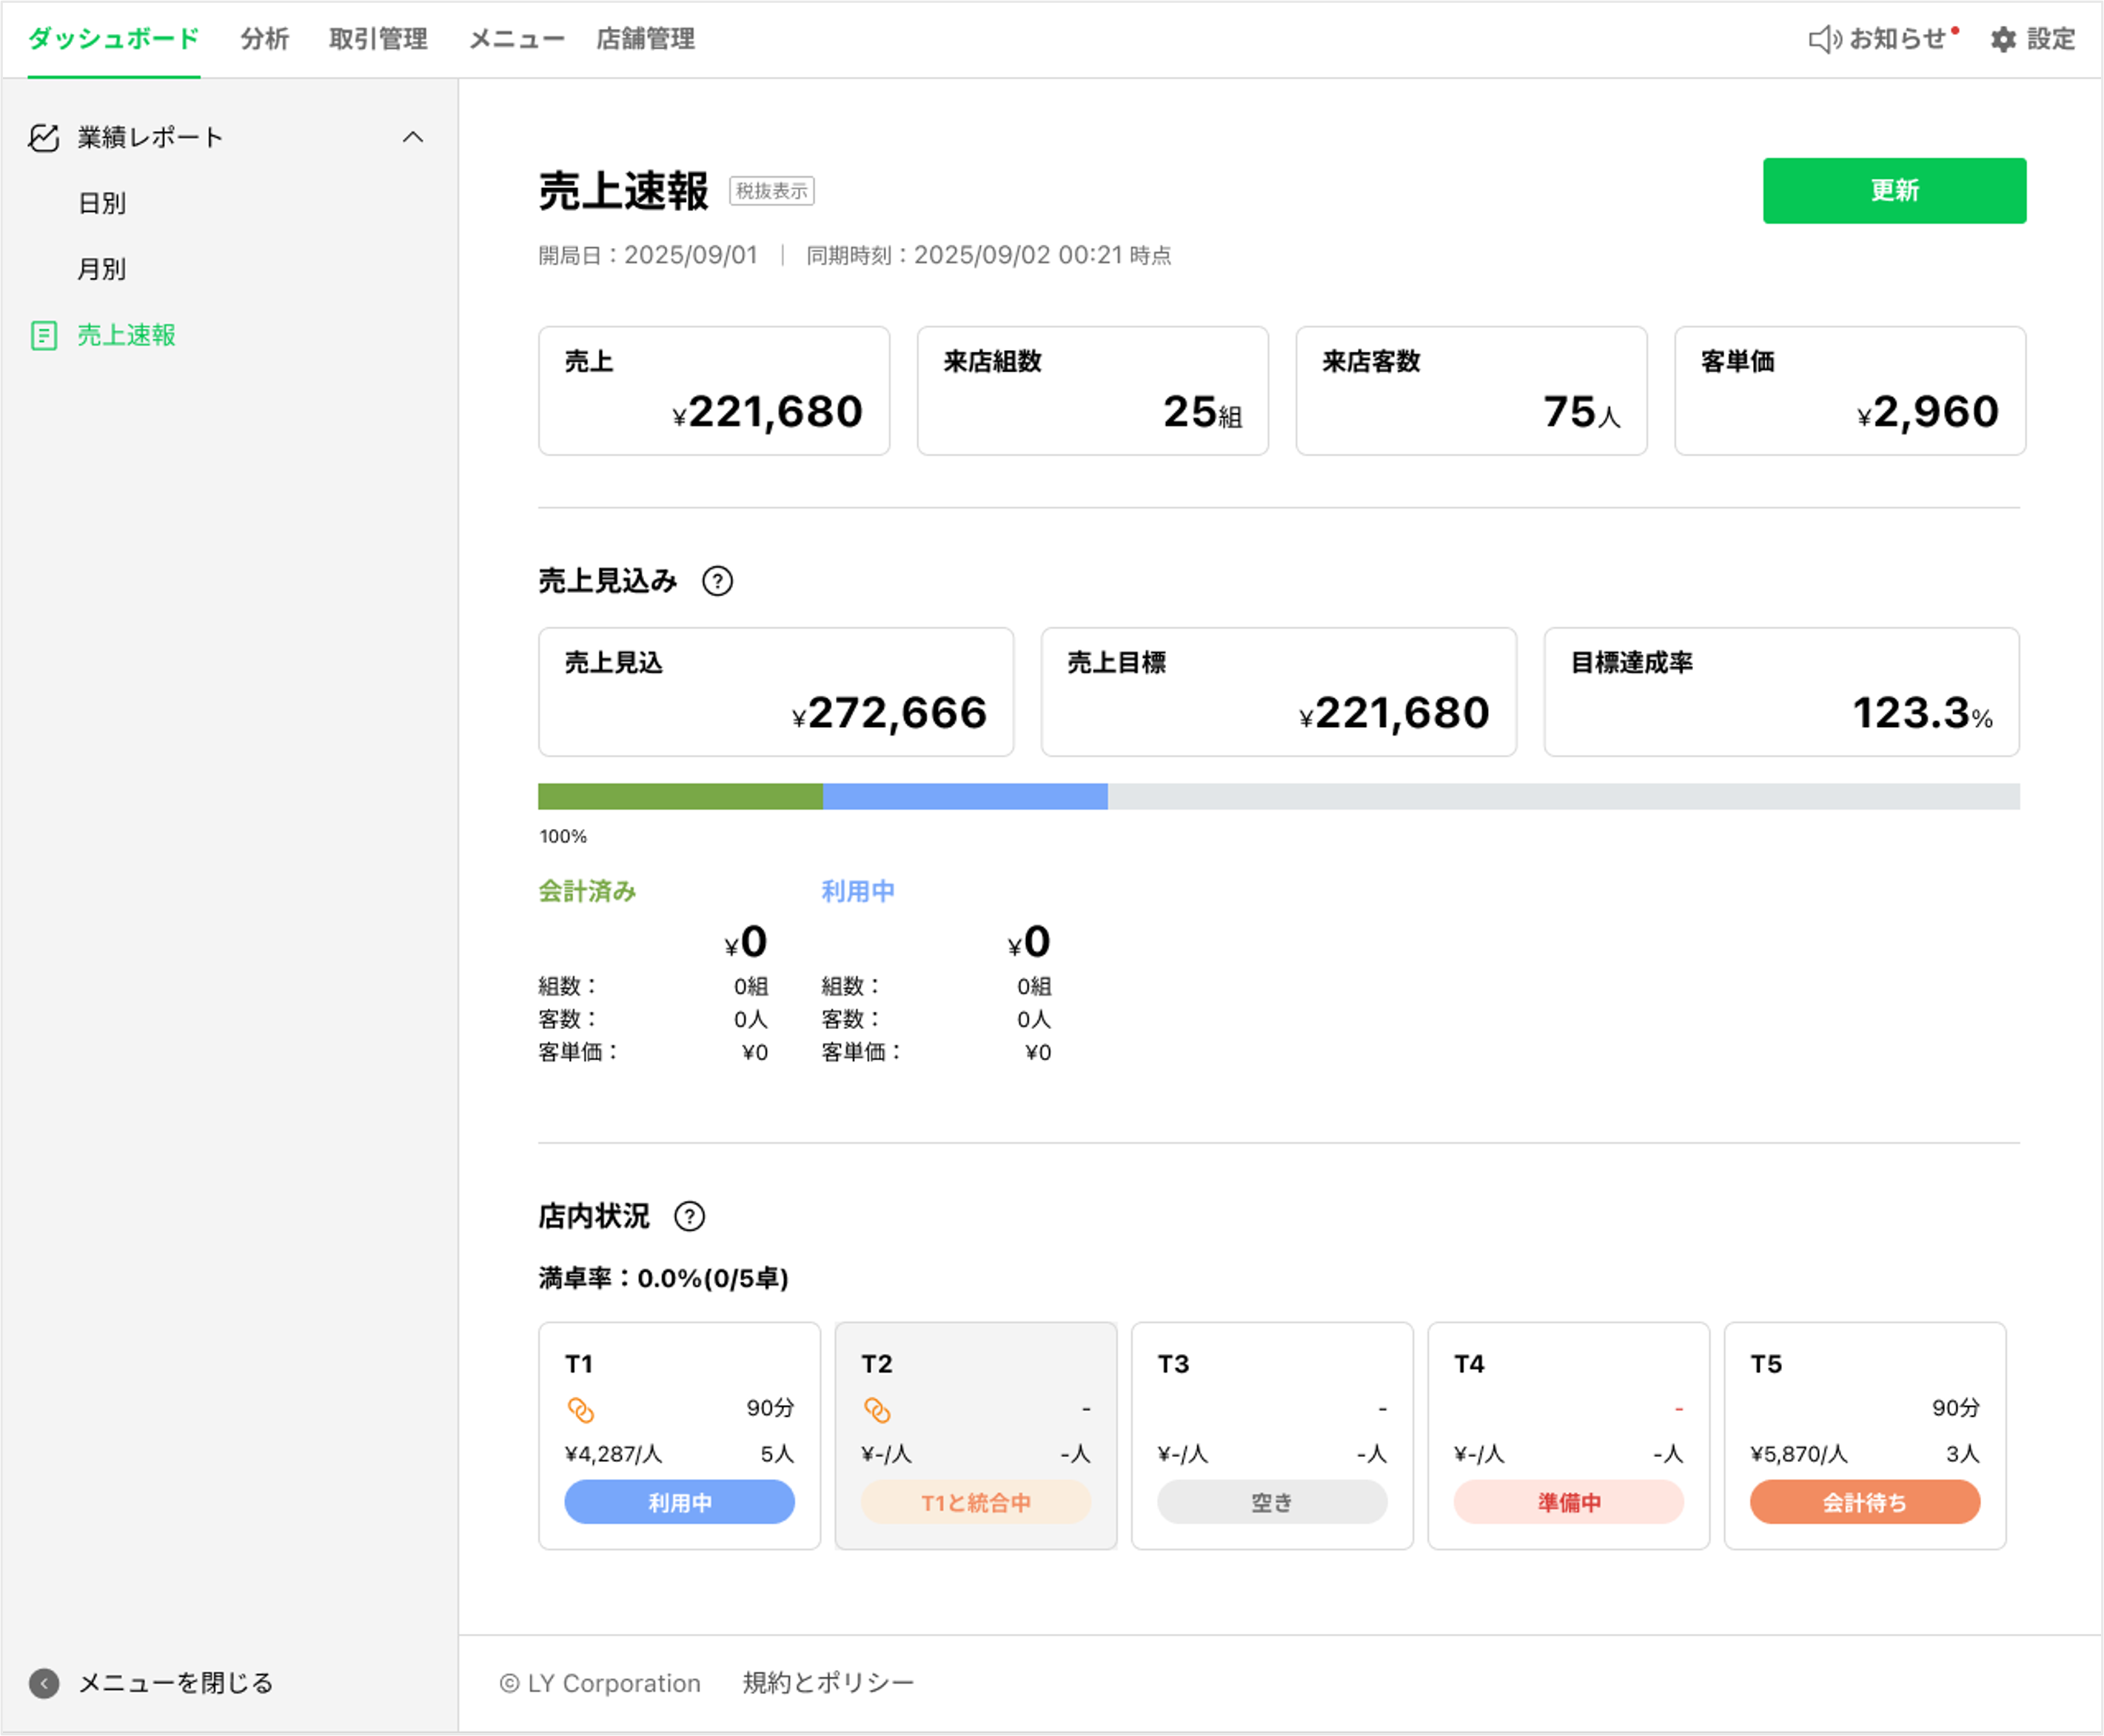Select the T3 table card title
2104x1736 pixels.
point(1173,1364)
